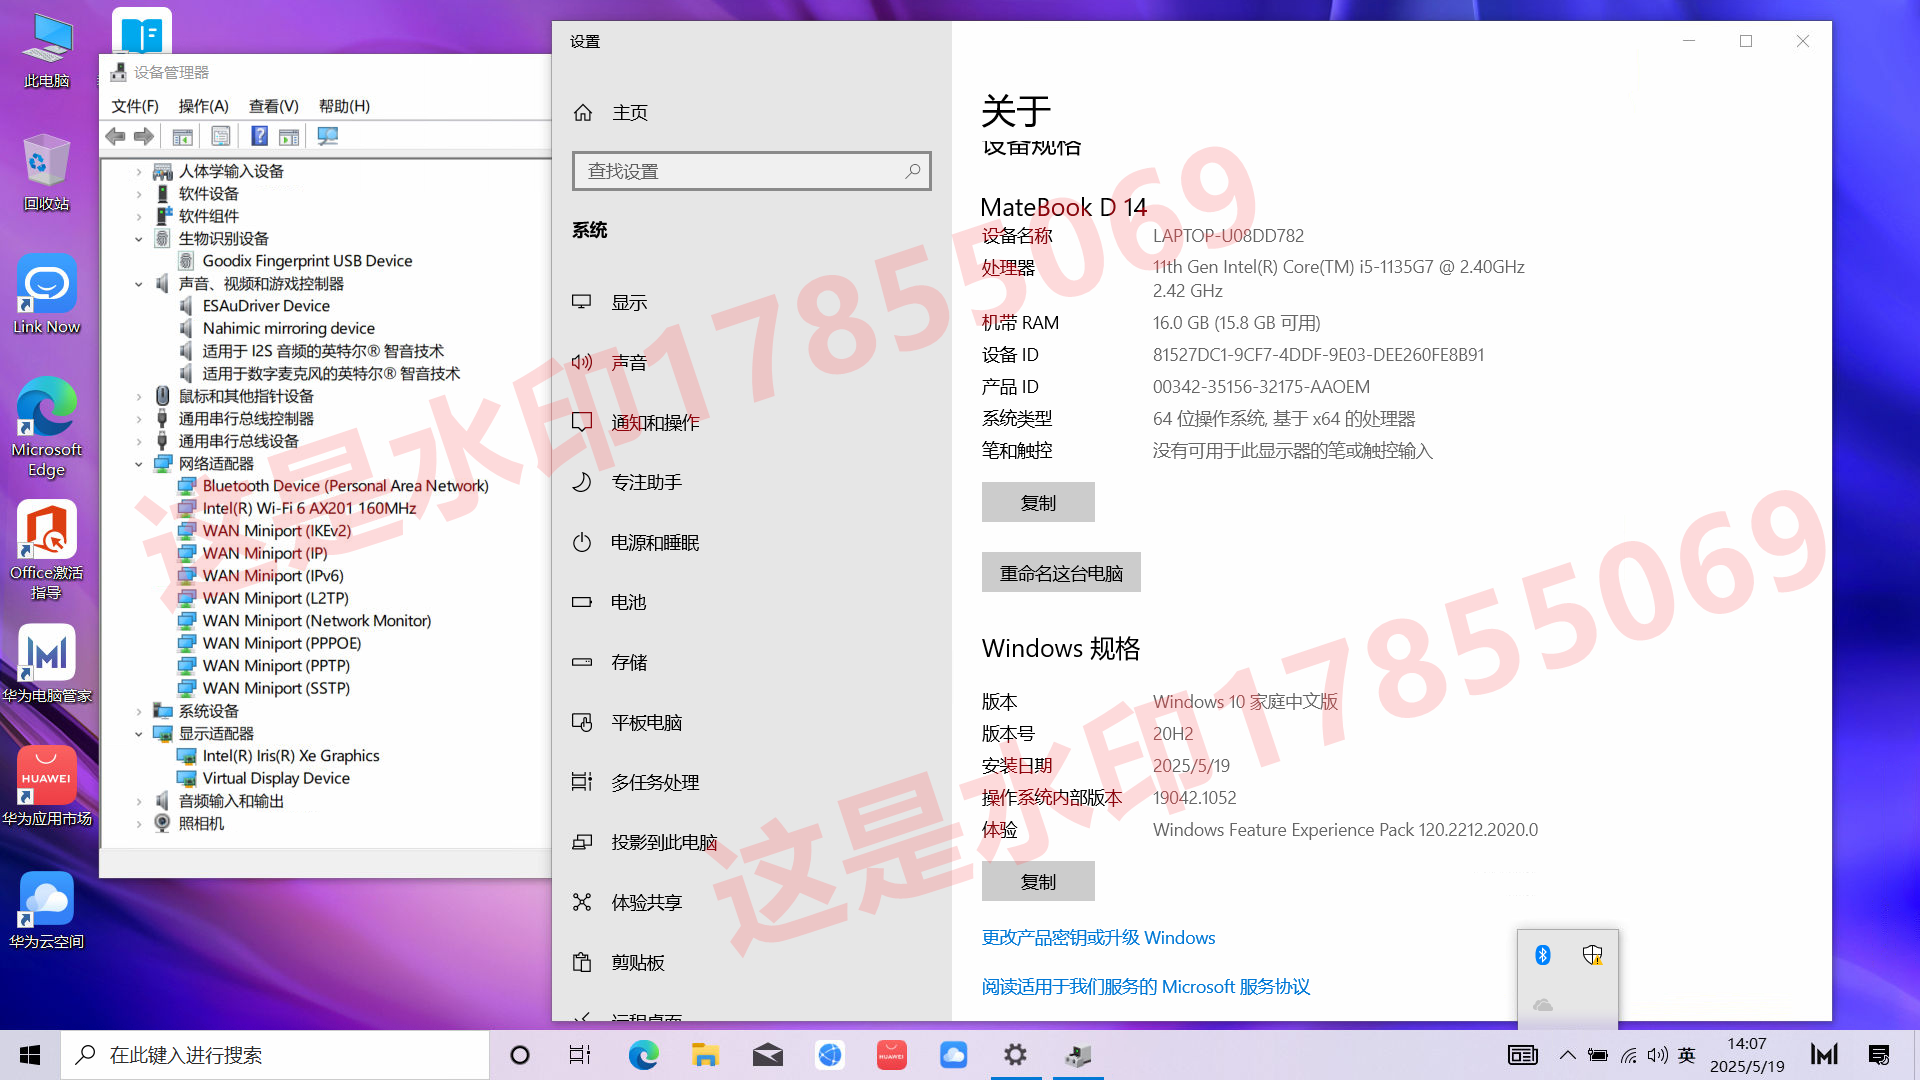This screenshot has width=1920, height=1080.
Task: Expand the 人体学输入设备 node
Action: (x=139, y=172)
